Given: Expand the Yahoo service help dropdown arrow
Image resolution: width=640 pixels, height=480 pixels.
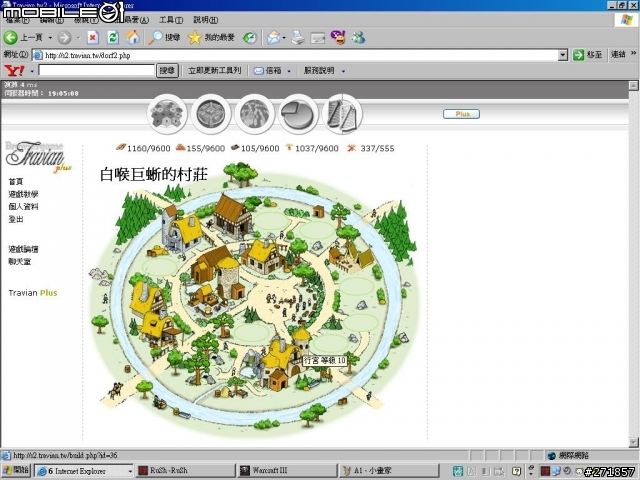Looking at the screenshot, I should coord(343,71).
